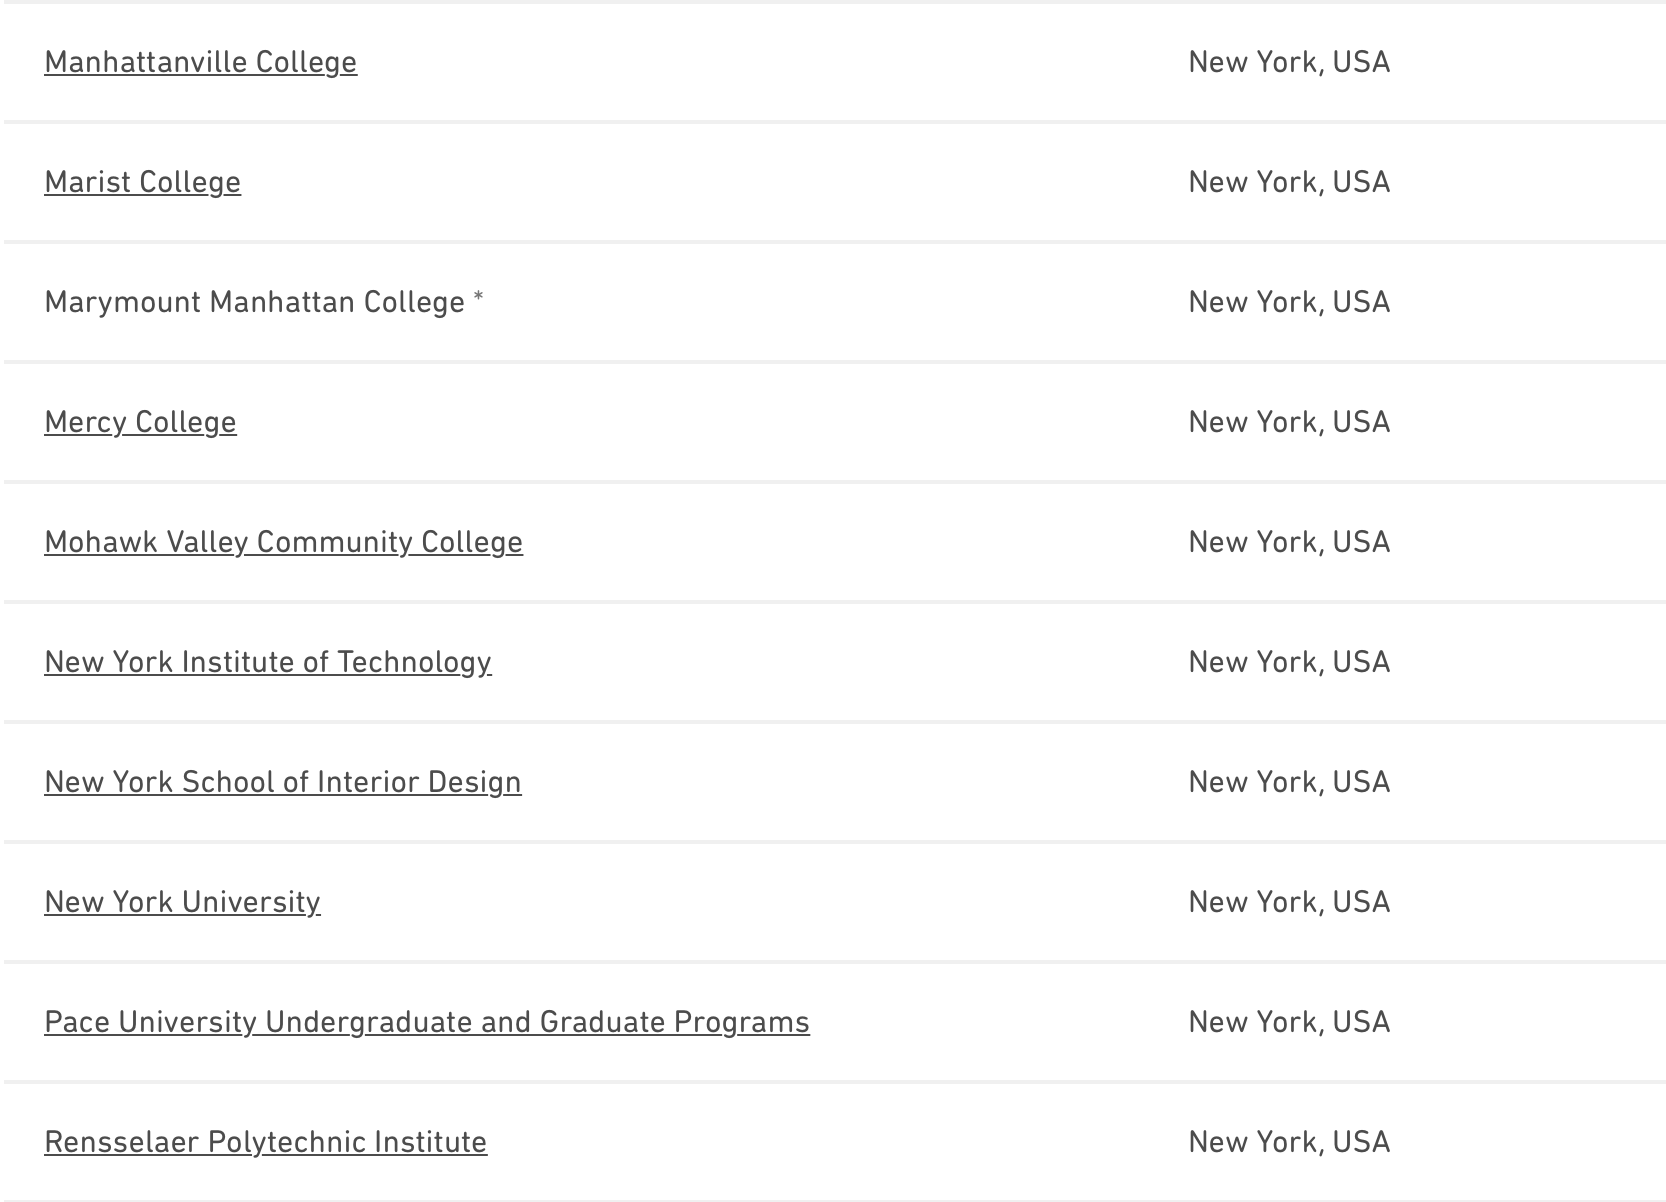Screen dimensions: 1666x1202
Task: Open the Mercy College link
Action: tap(140, 422)
